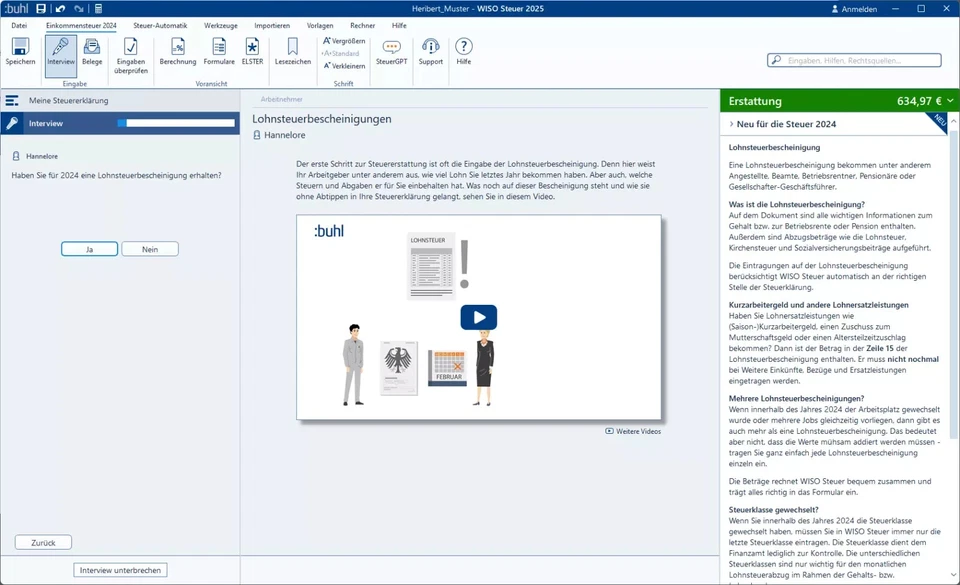Open the Steuer-Automatik ribbon tab
Image resolution: width=960 pixels, height=585 pixels.
point(159,24)
